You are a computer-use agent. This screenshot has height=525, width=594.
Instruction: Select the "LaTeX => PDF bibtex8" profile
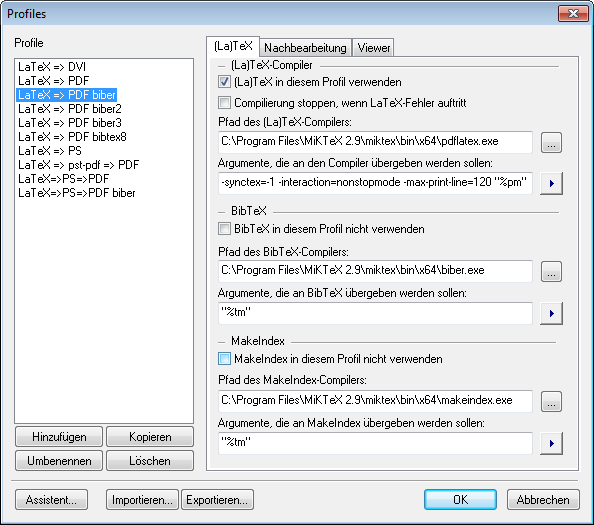(x=72, y=137)
